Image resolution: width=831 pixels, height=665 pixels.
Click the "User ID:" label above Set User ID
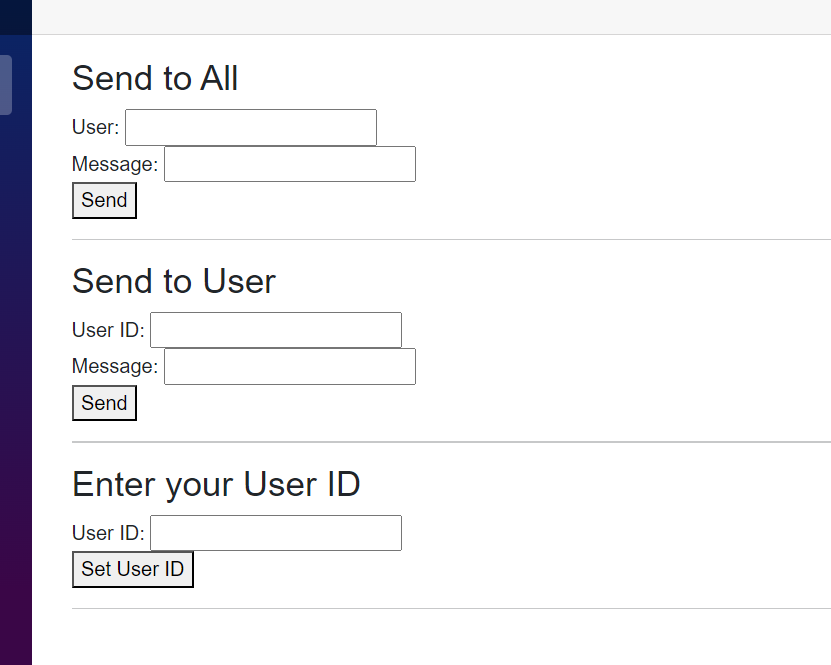point(108,533)
